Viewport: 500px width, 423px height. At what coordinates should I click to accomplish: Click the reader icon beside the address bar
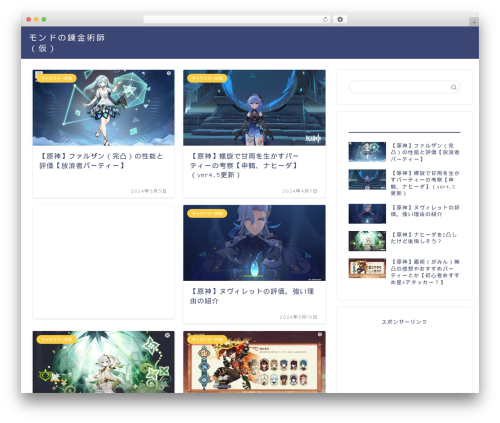[x=340, y=19]
